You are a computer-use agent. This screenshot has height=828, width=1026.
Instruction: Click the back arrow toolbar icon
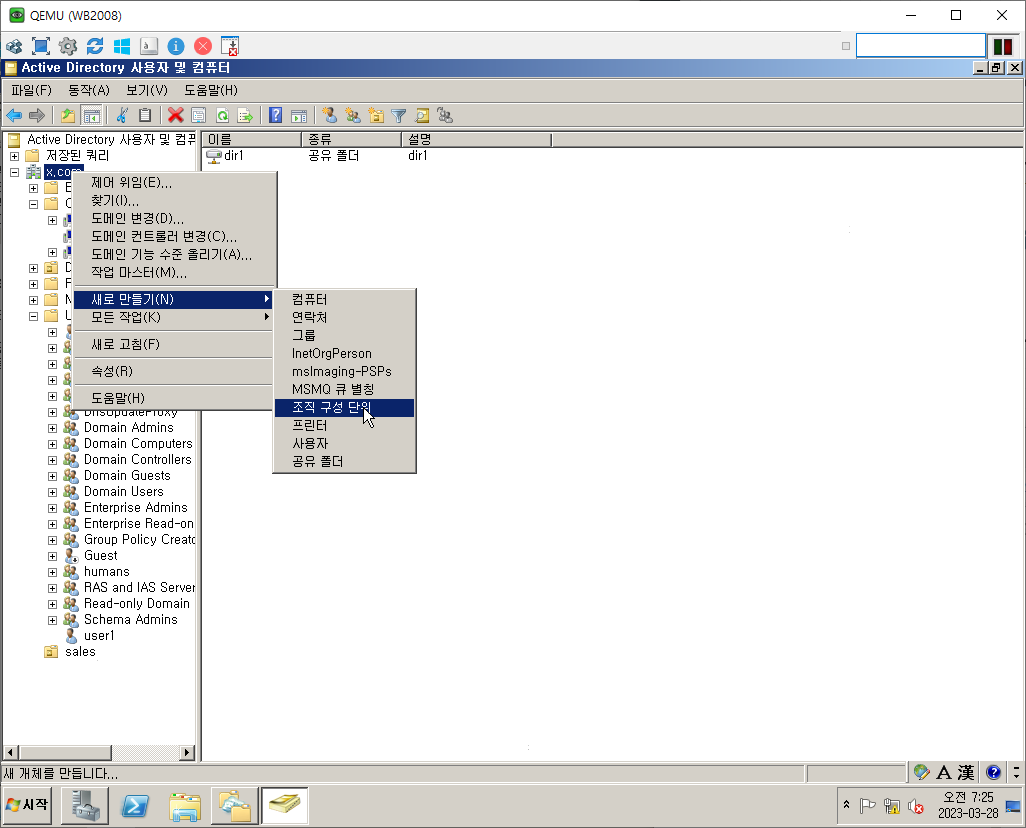click(x=14, y=116)
